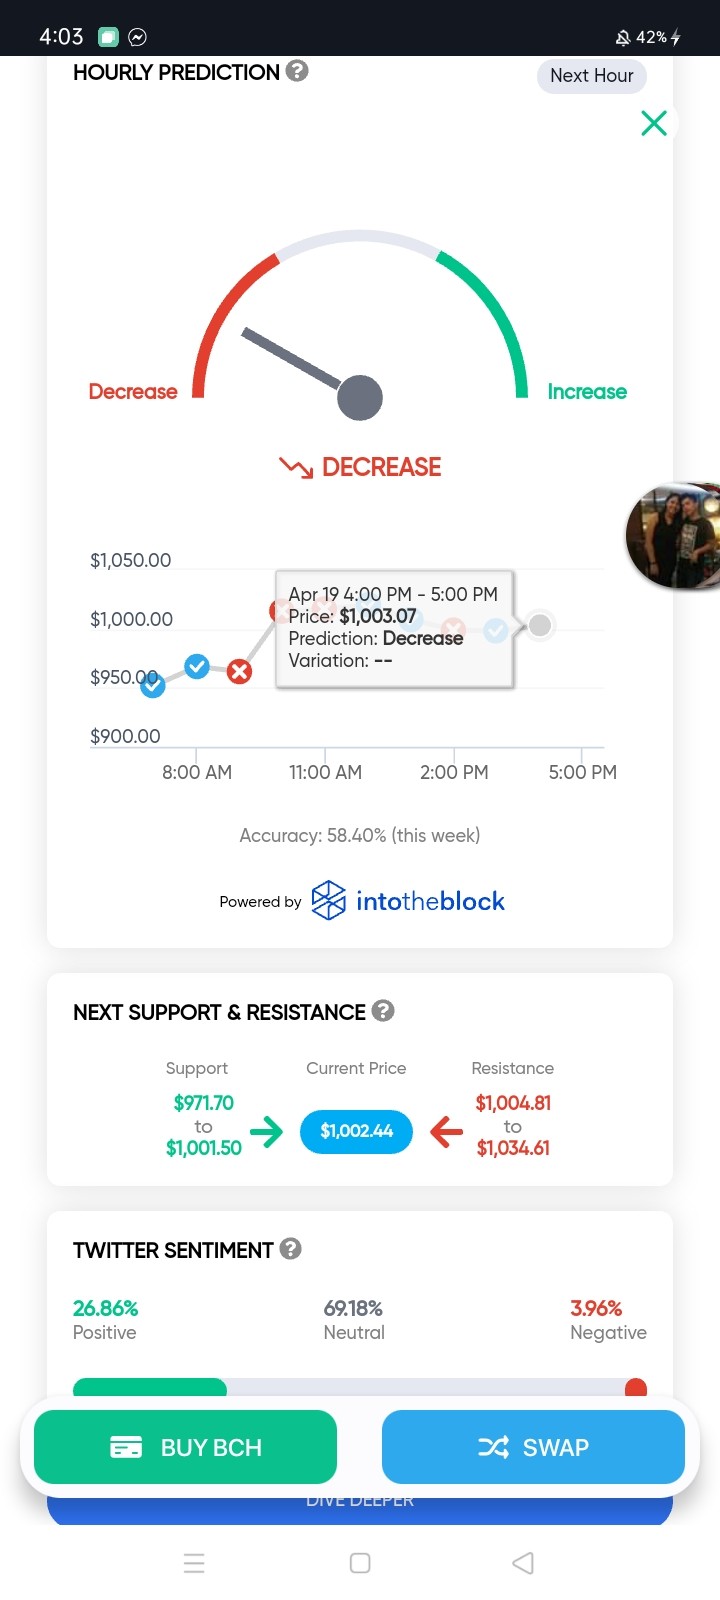Viewport: 720px width, 1600px height.
Task: Tap the BUY BCH button
Action: point(185,1447)
